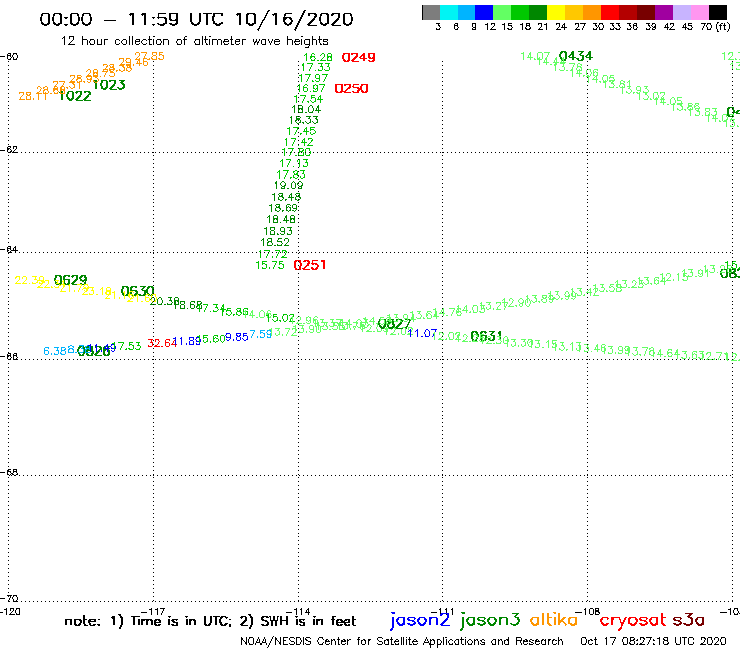The image size is (740, 650).
Task: Click the gray swatch in the legend
Action: point(431,12)
